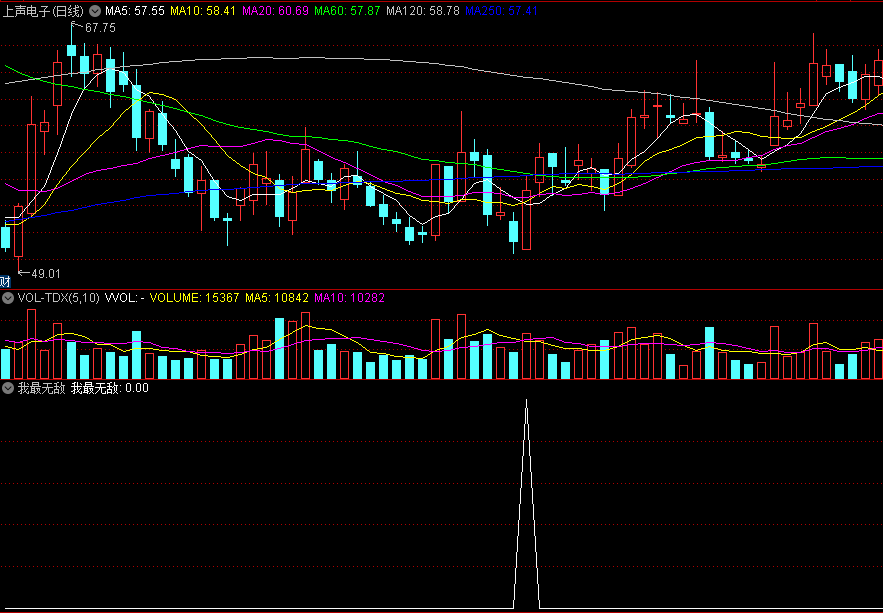
Task: Select the candlestick marked with the 49.01 low
Action: pyautogui.click(x=19, y=231)
